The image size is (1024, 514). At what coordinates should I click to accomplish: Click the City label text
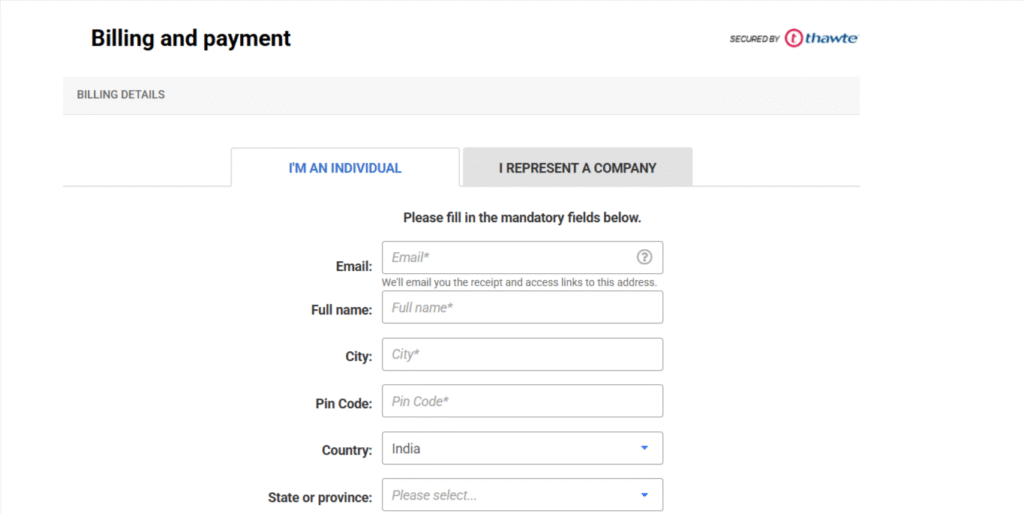pyautogui.click(x=358, y=357)
